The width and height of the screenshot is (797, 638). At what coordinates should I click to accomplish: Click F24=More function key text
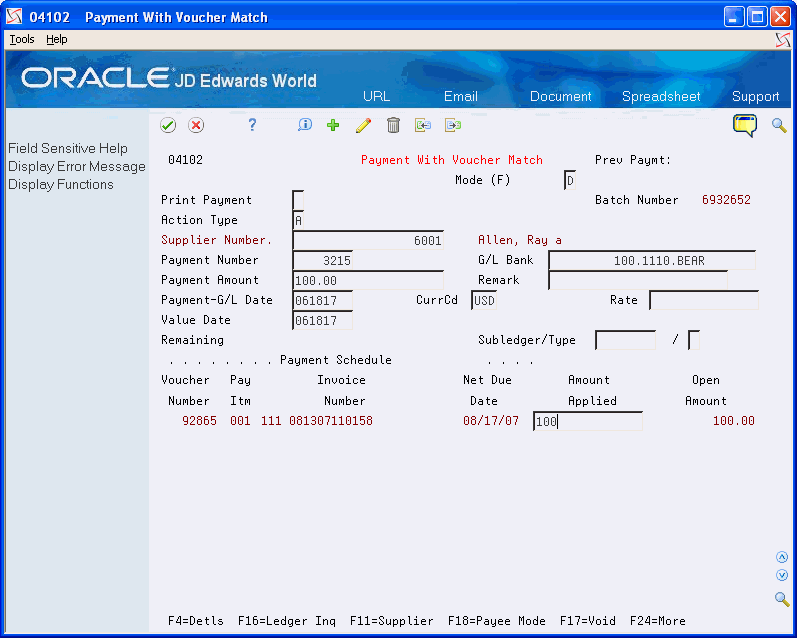[658, 621]
